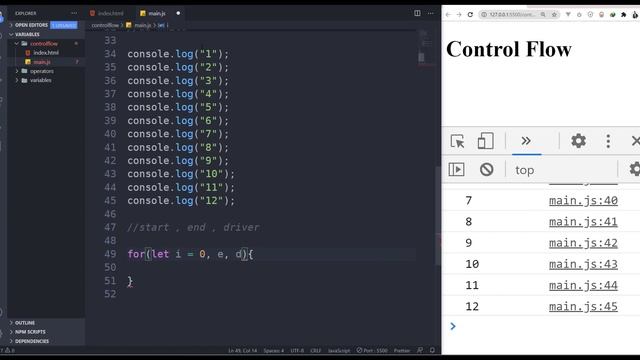Click the for loop keyword on line 49
This screenshot has height=360, width=640.
point(136,254)
